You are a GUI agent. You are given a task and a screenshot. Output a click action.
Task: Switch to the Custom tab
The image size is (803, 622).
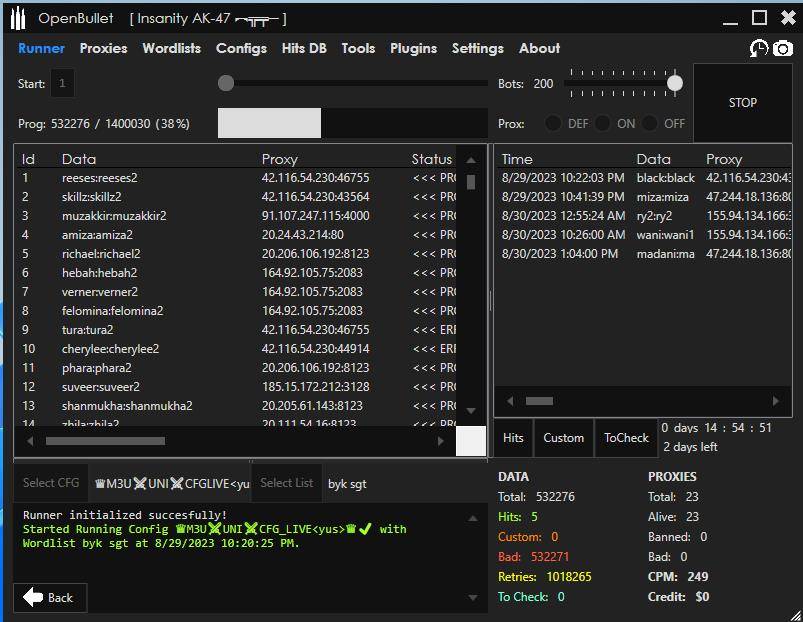563,438
